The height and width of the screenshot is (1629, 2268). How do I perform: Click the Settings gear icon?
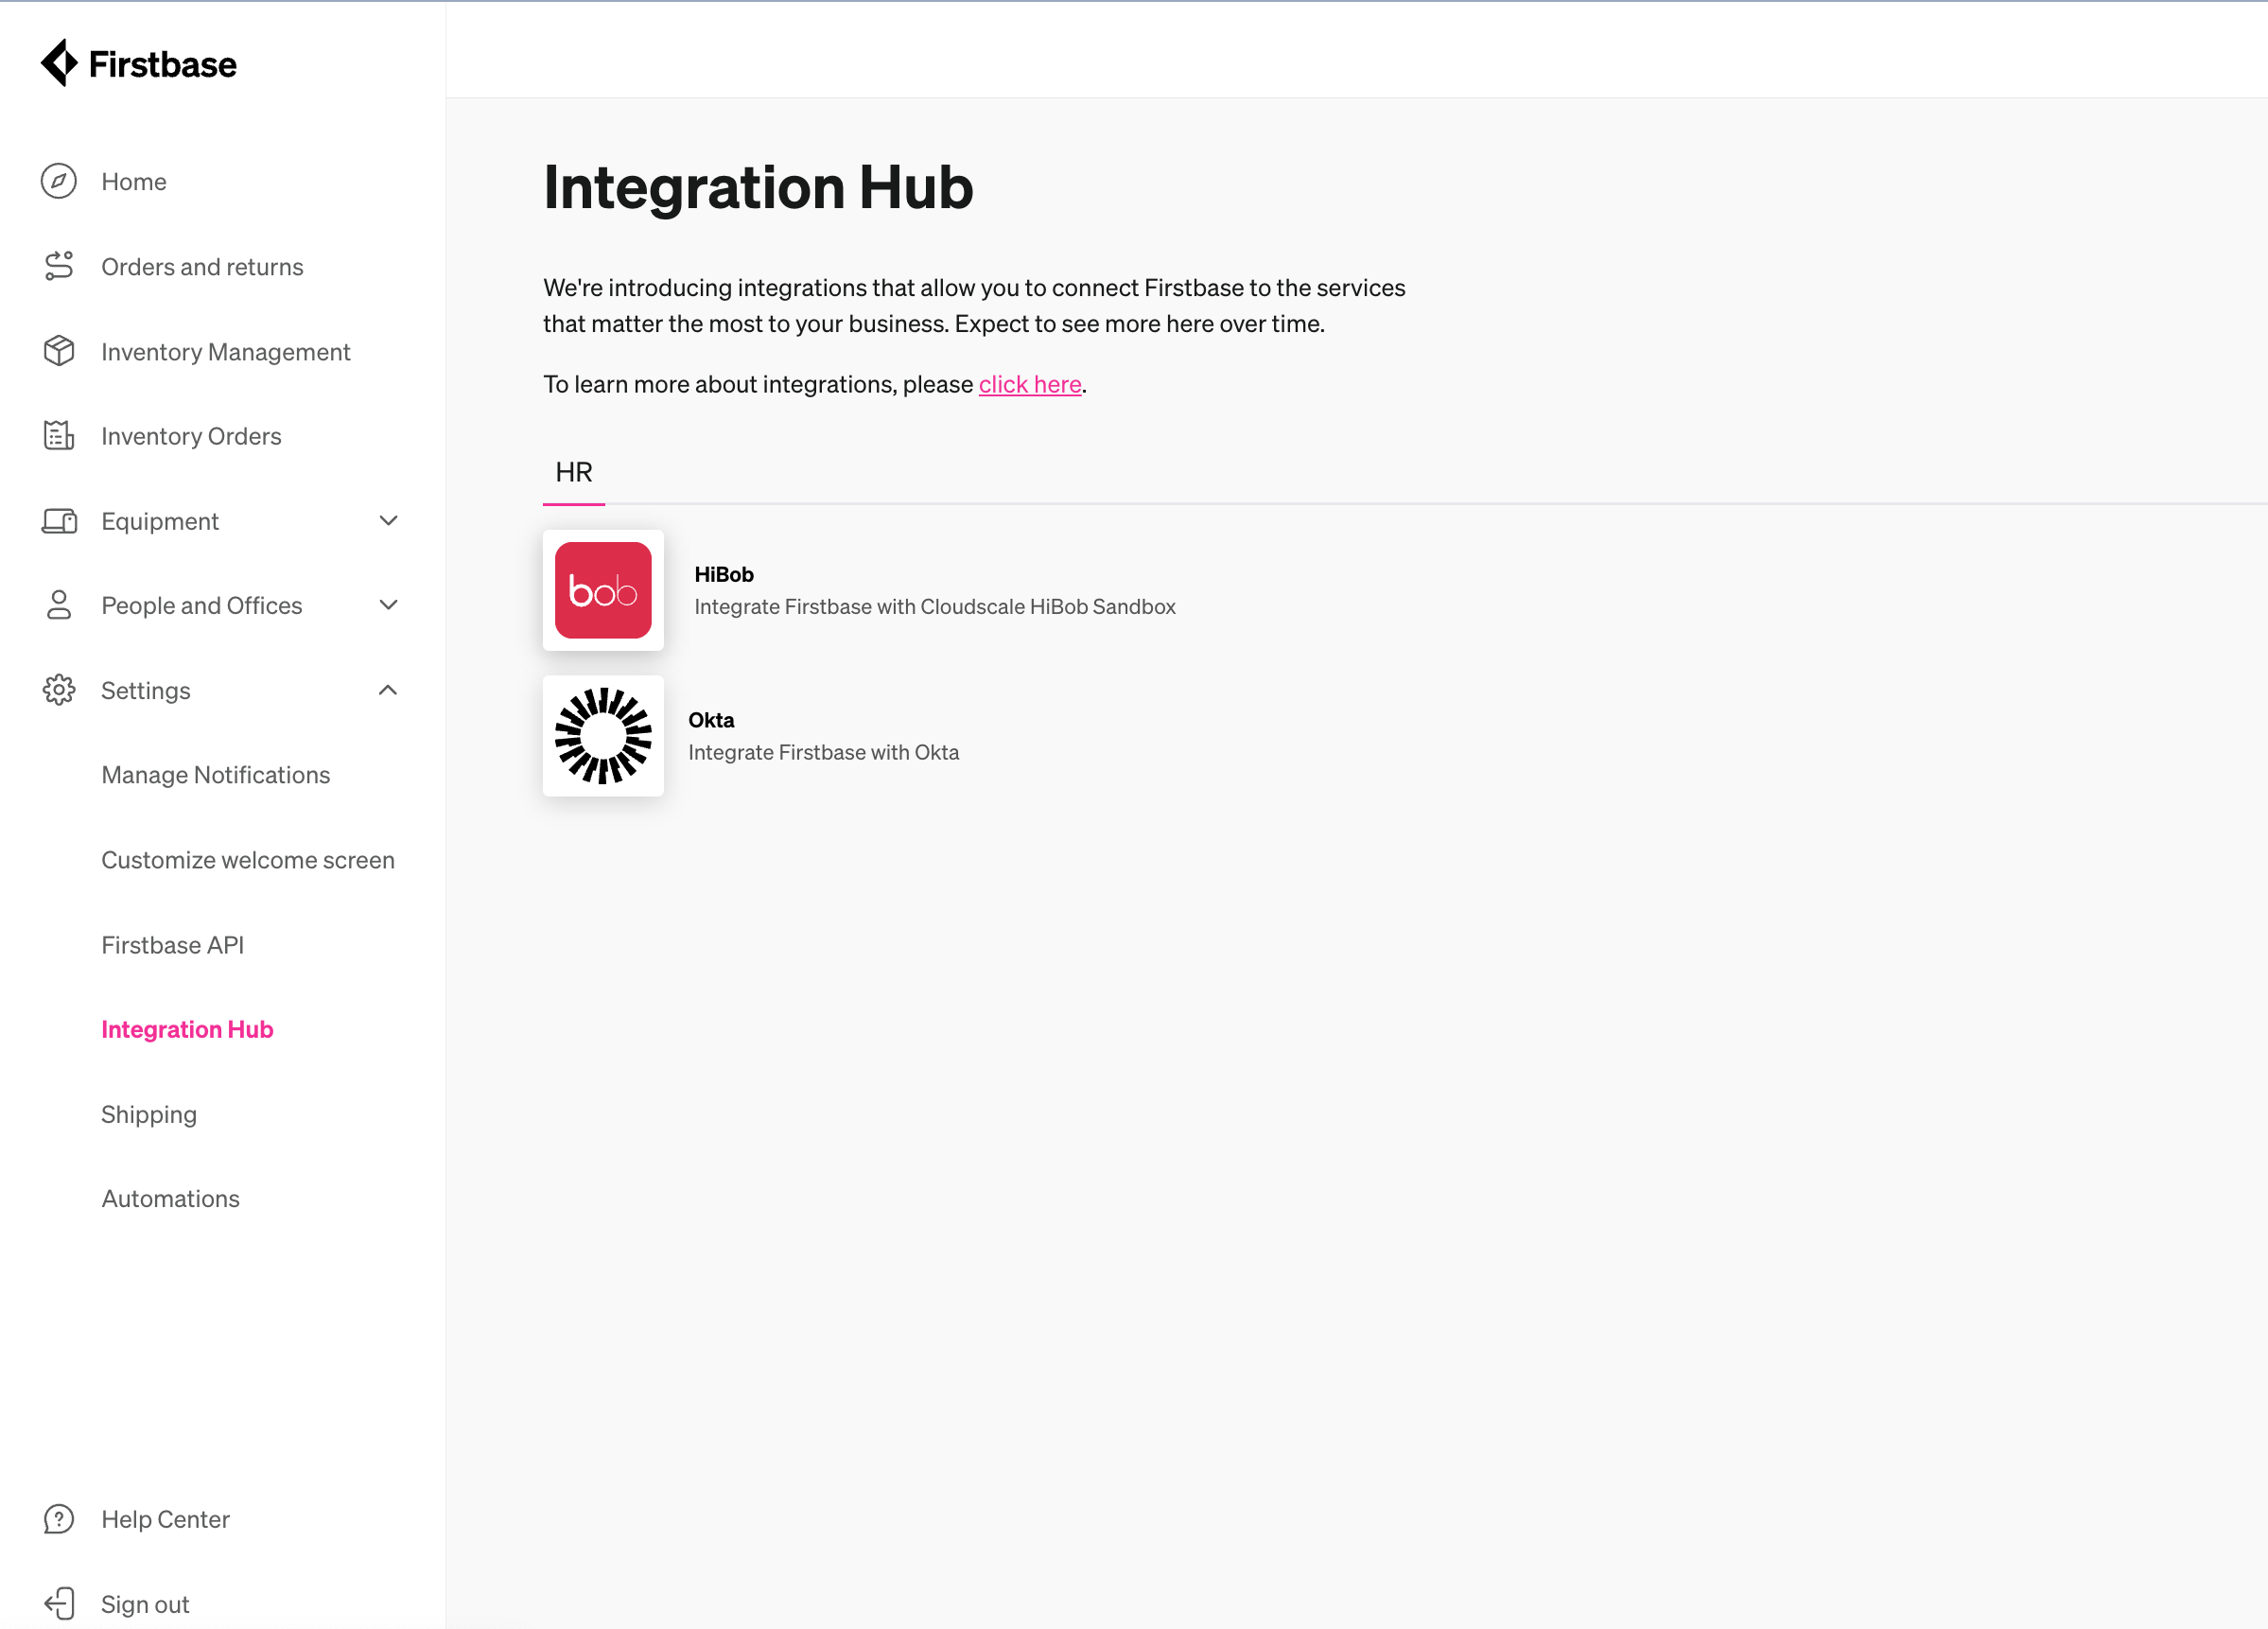pos(59,690)
